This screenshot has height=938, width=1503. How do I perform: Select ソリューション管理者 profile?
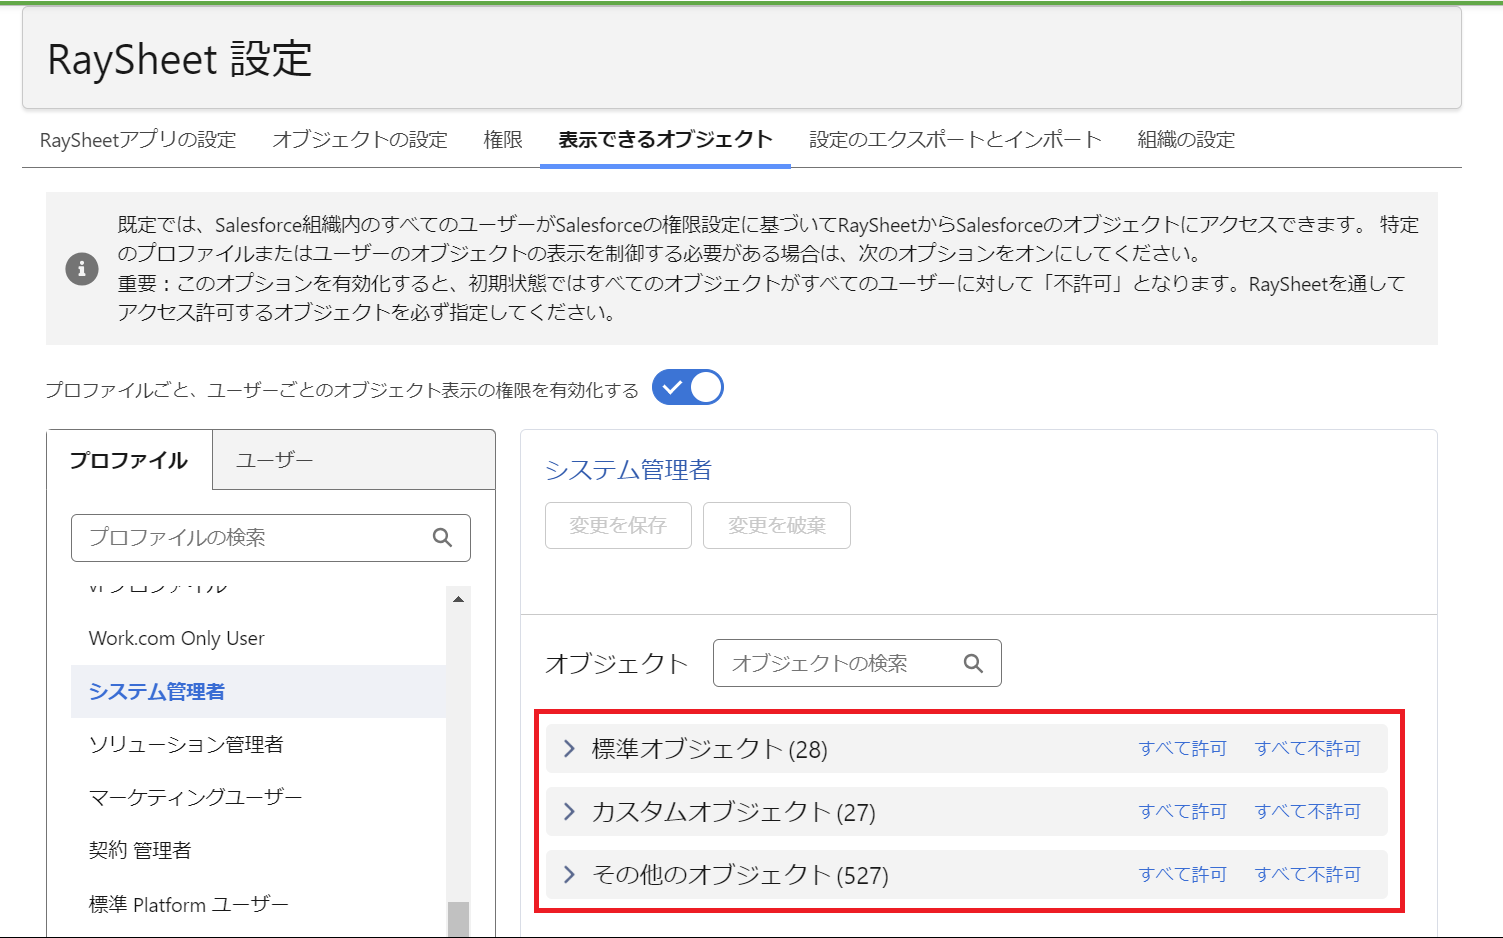coord(258,744)
